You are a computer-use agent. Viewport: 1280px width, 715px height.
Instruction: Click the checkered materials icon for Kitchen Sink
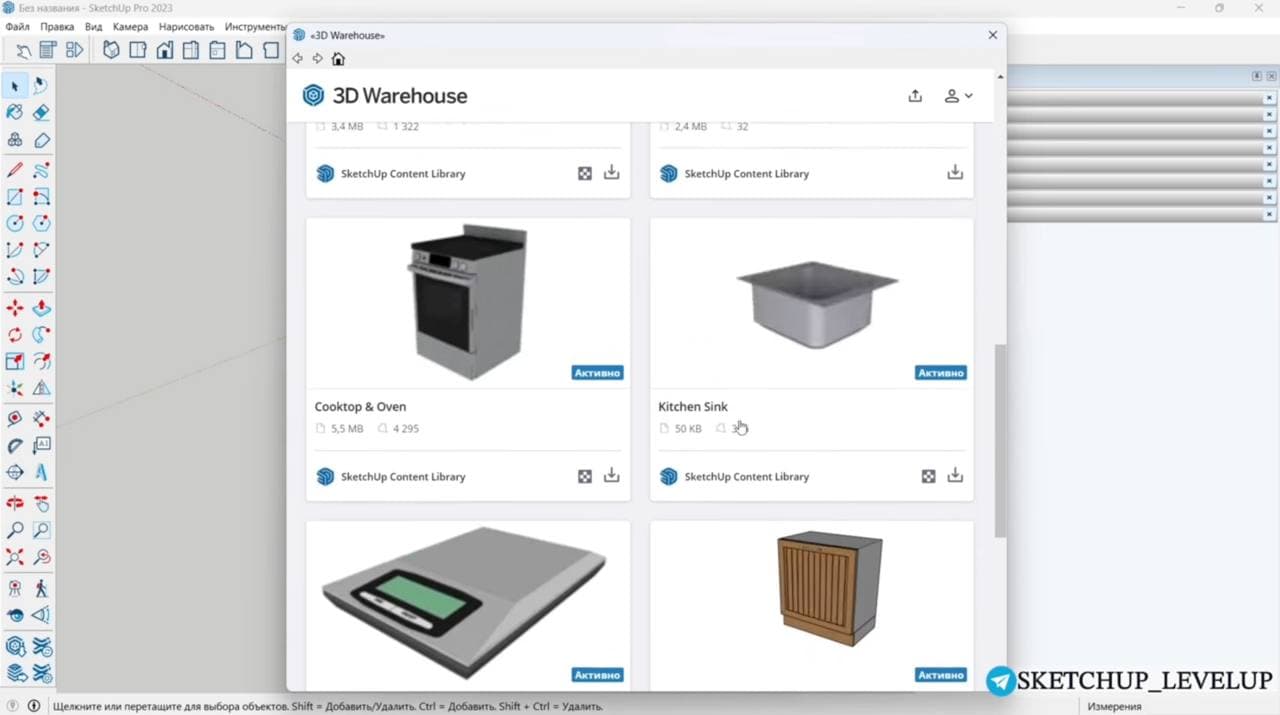click(928, 477)
